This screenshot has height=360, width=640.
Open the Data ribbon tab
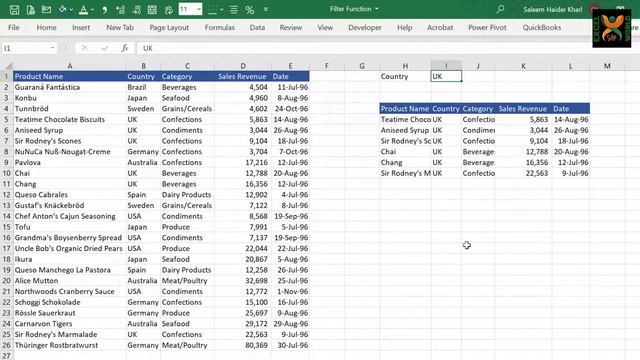point(257,27)
